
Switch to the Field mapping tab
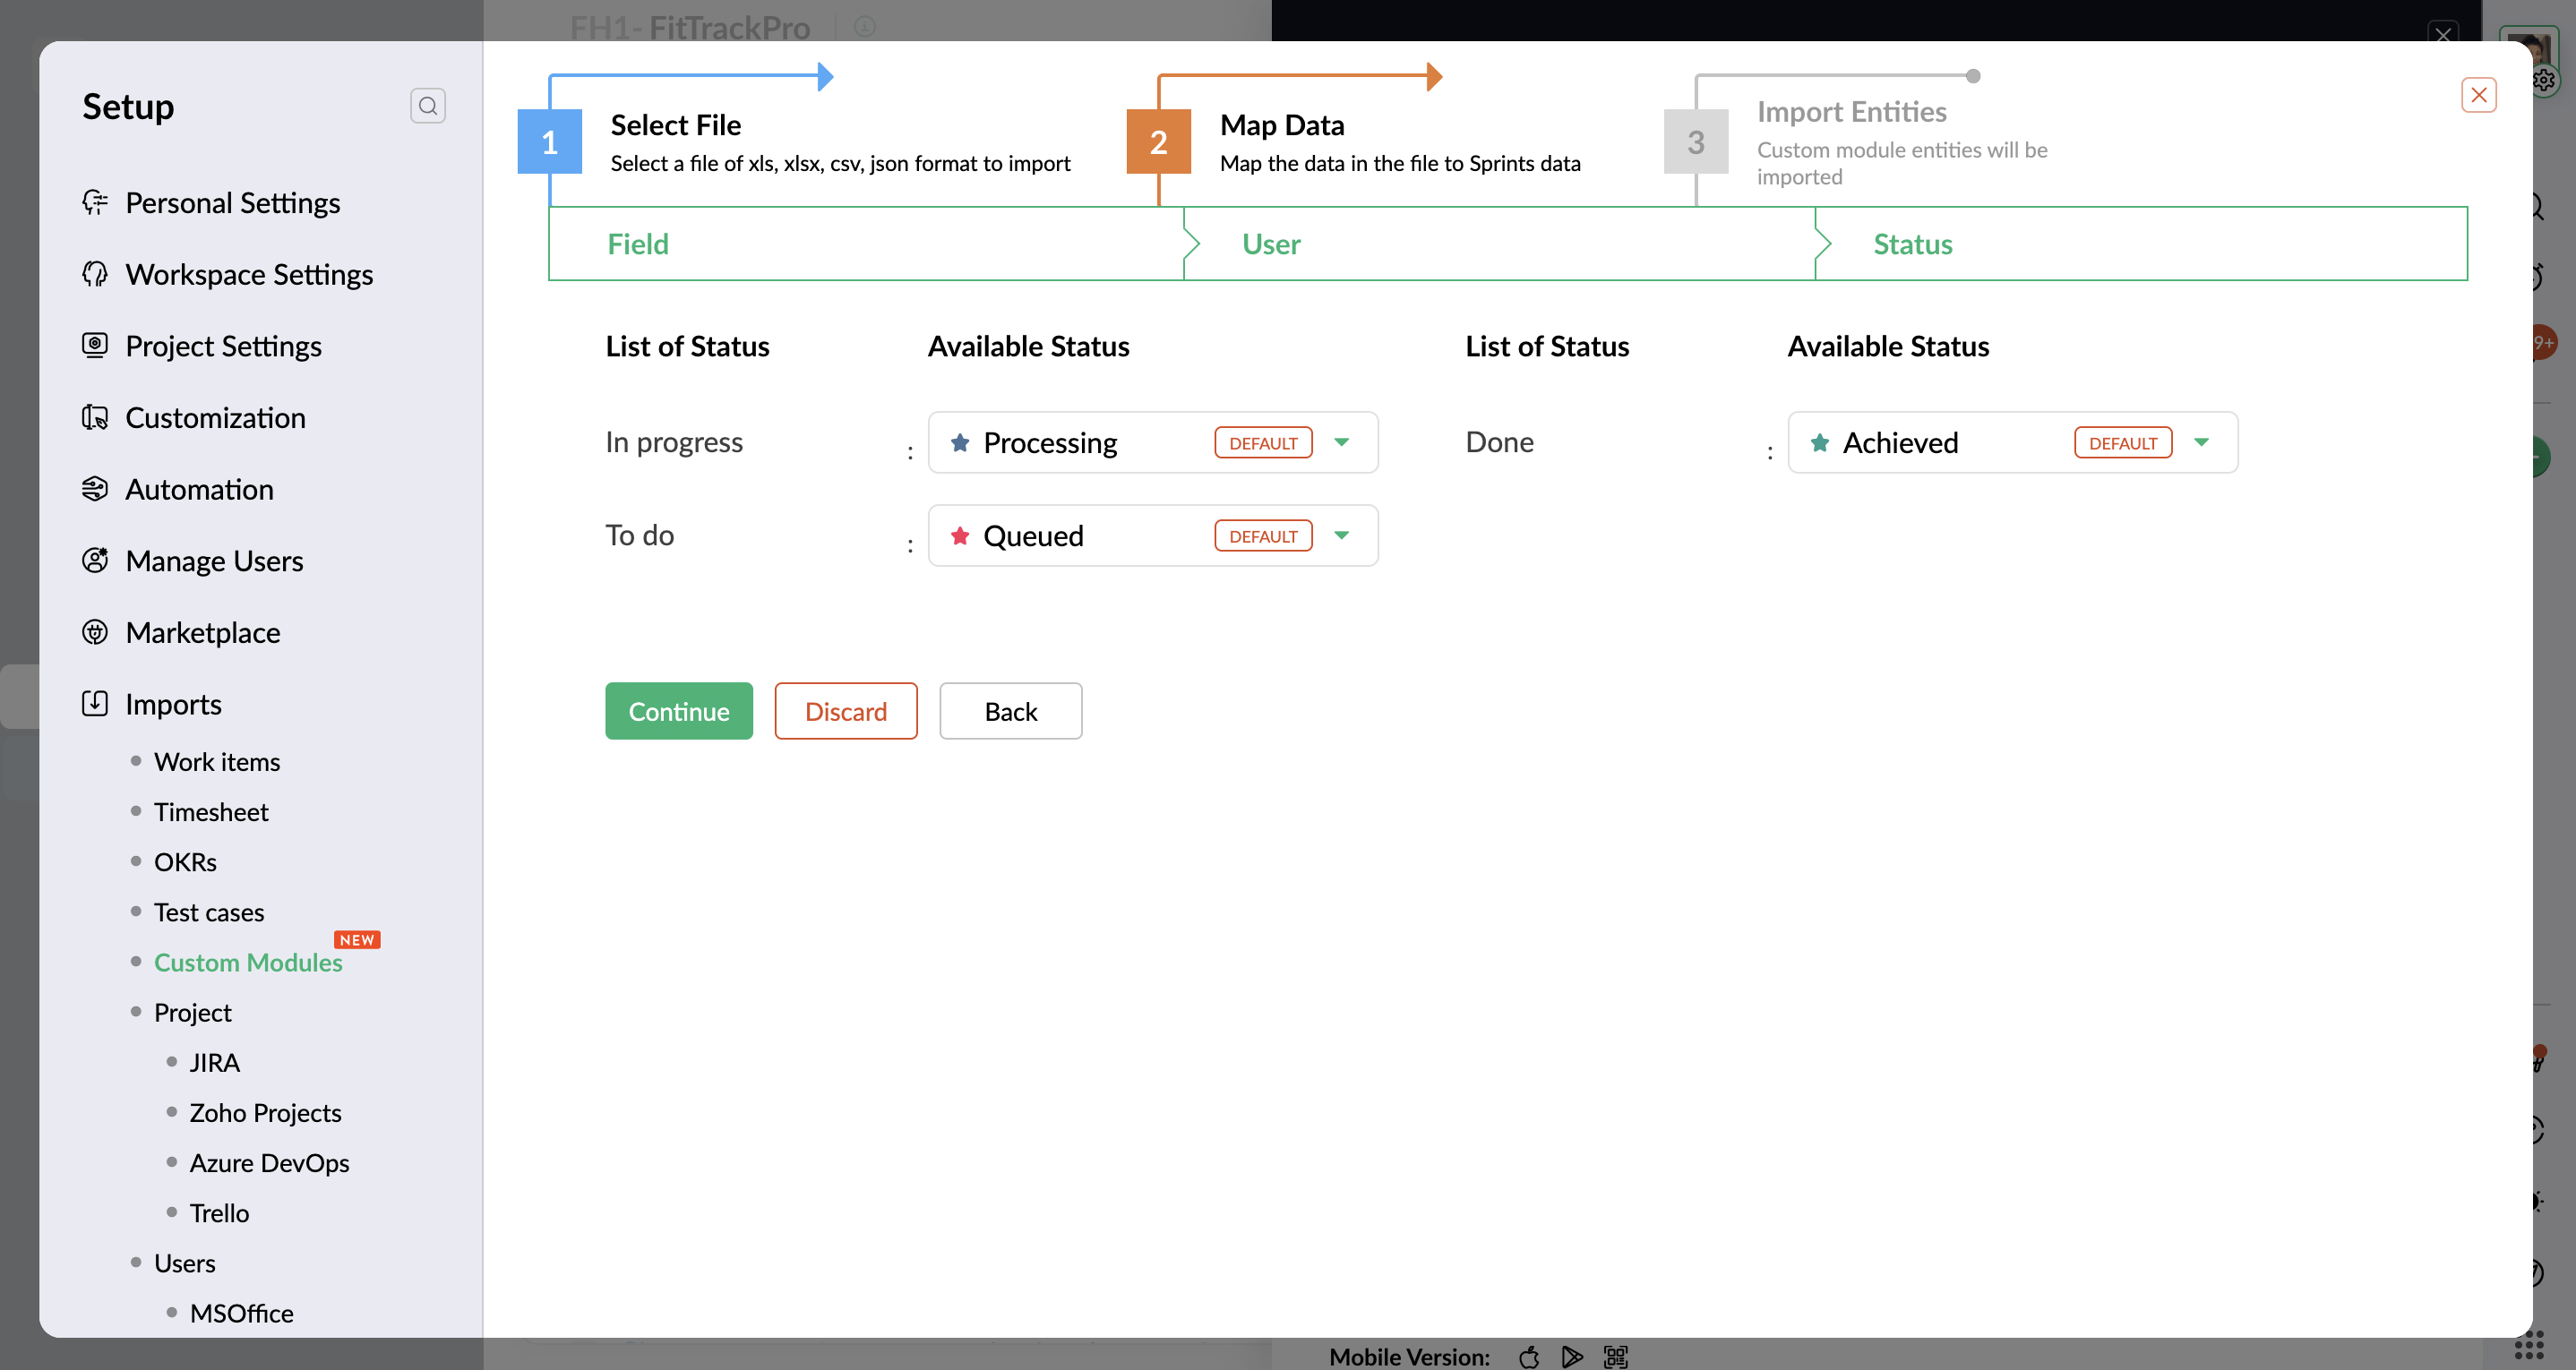pos(638,244)
